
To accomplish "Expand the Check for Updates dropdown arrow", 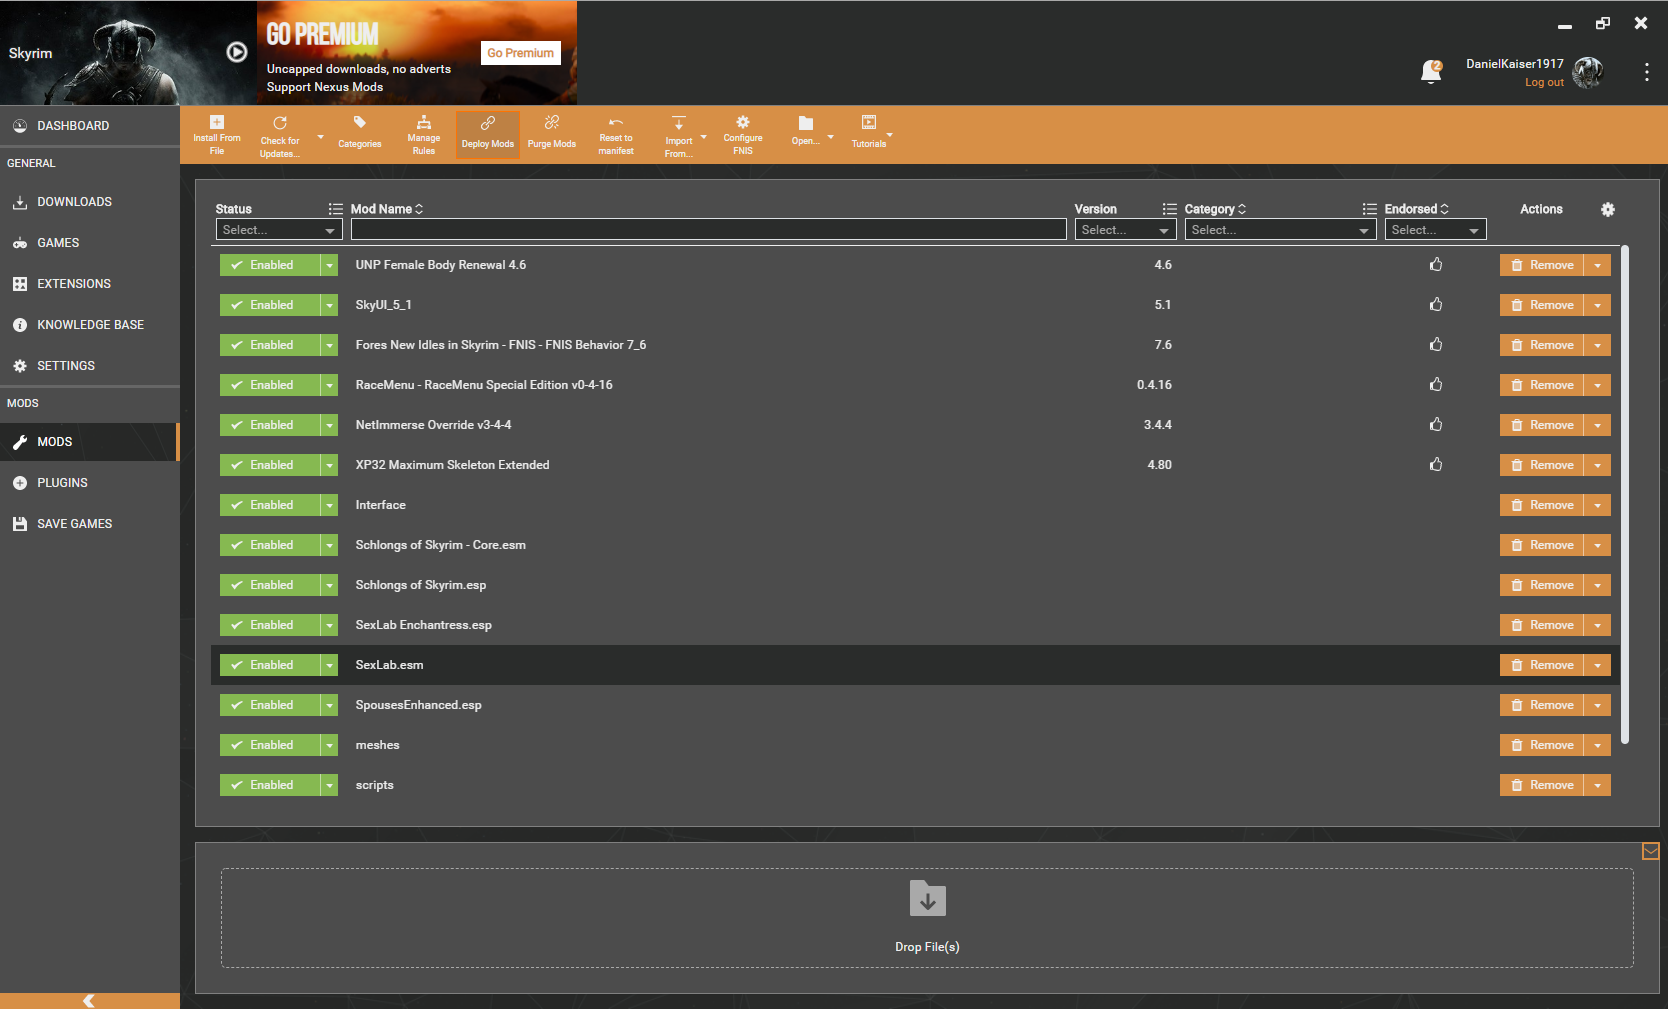I will pyautogui.click(x=320, y=134).
